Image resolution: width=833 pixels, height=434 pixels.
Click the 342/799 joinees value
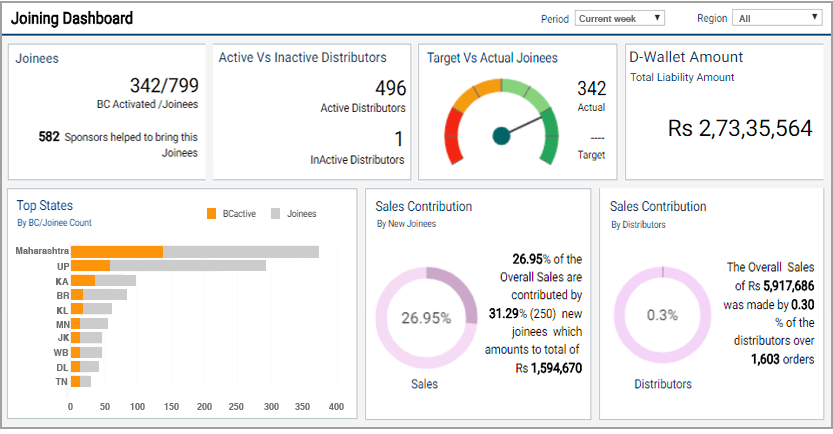click(164, 85)
